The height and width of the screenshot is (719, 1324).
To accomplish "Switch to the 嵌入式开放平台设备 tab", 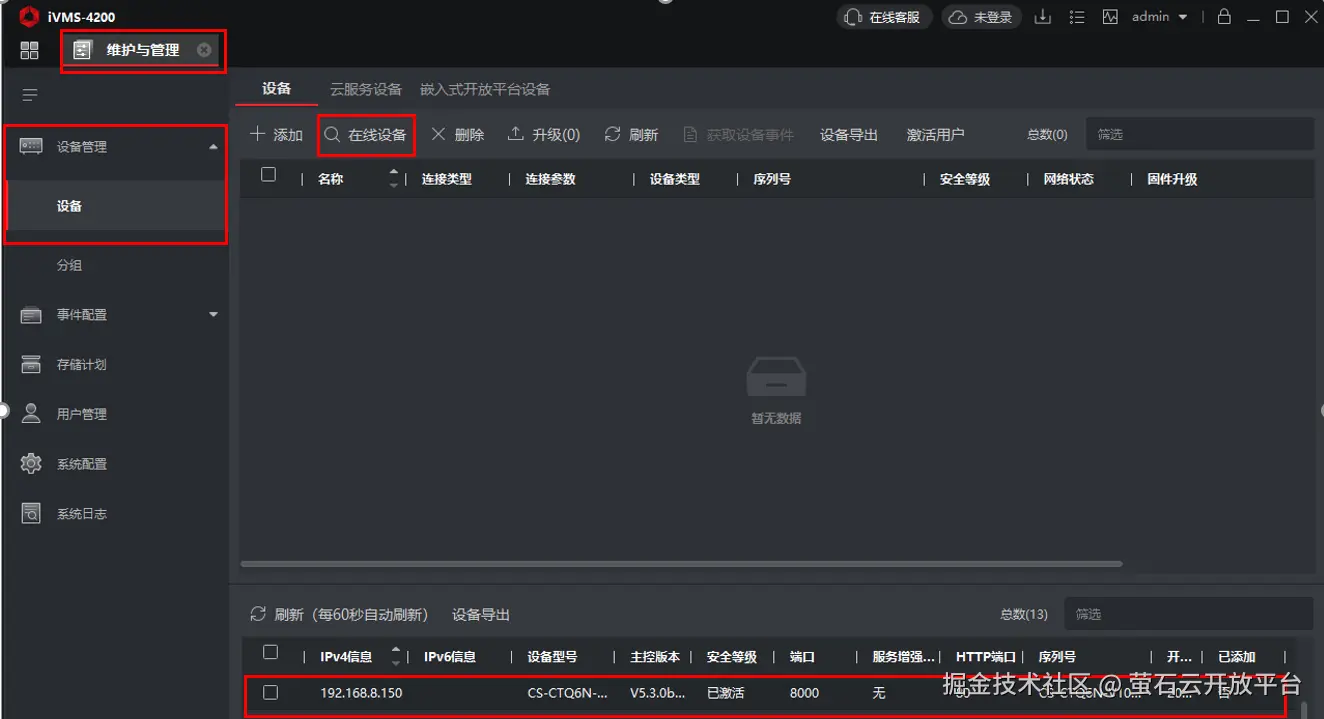I will (x=485, y=89).
